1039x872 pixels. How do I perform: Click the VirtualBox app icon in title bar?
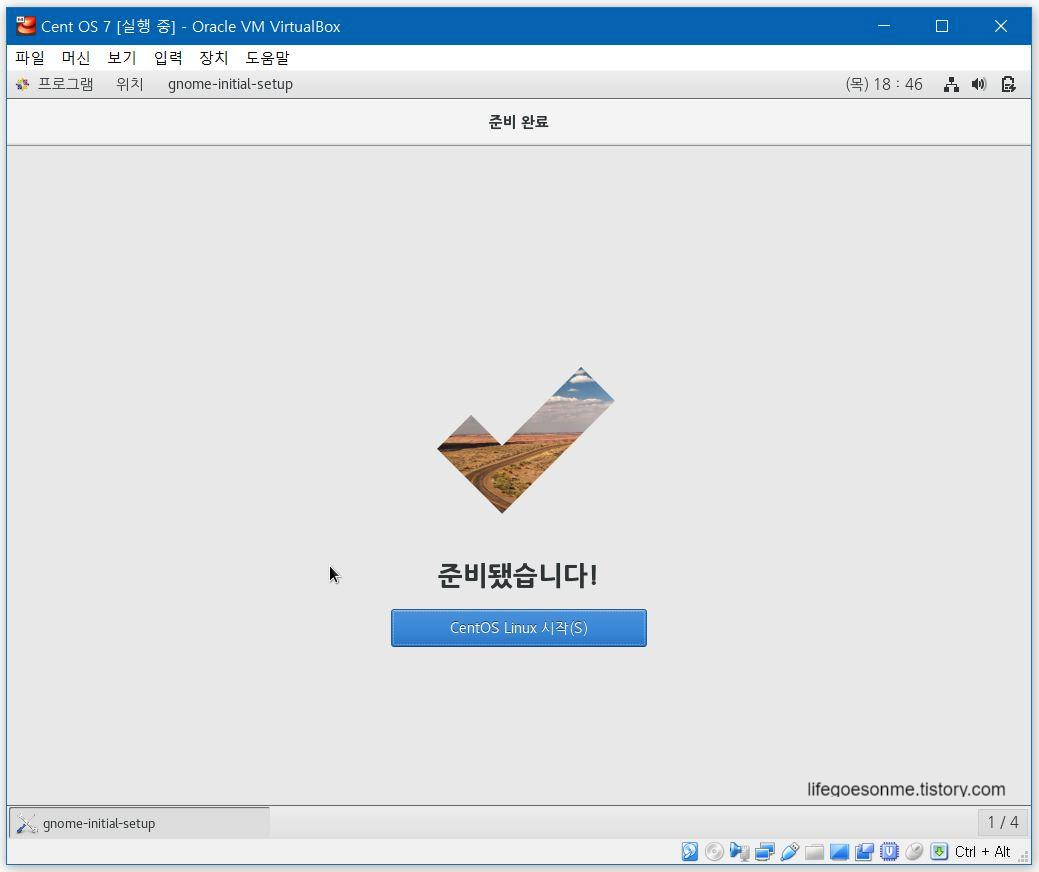click(x=26, y=26)
